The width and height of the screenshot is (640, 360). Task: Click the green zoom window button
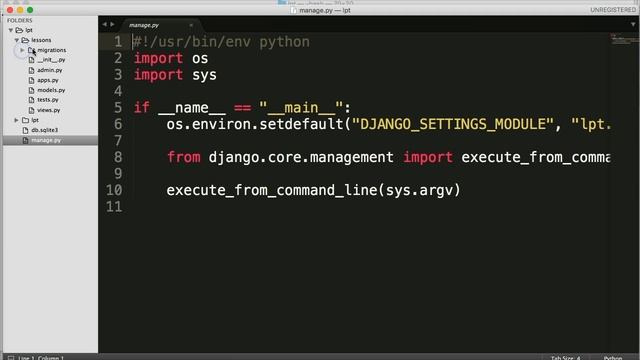coord(30,10)
